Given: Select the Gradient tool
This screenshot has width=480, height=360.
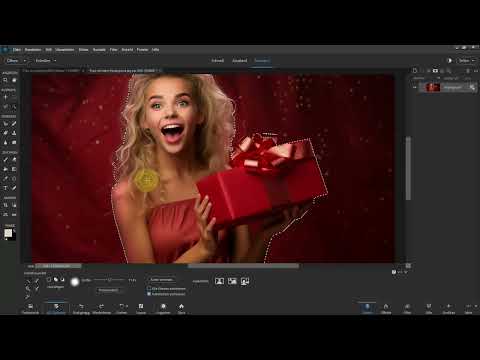Looking at the screenshot, I should 14,169.
